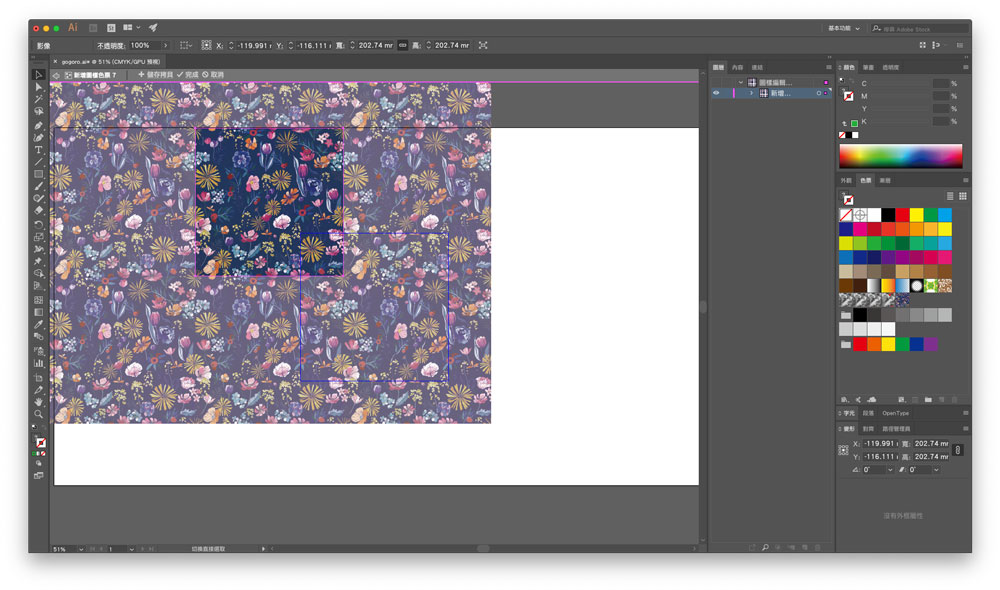Select the Rectangle tool
This screenshot has width=1000, height=590.
tap(39, 174)
